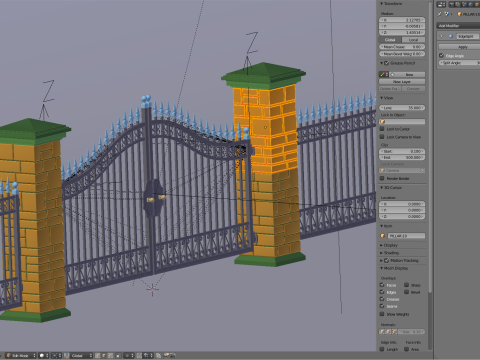Viewport: 480px width, 360px height.
Task: Collapse the EdgeSplit modifier panel arrow
Action: click(x=442, y=36)
